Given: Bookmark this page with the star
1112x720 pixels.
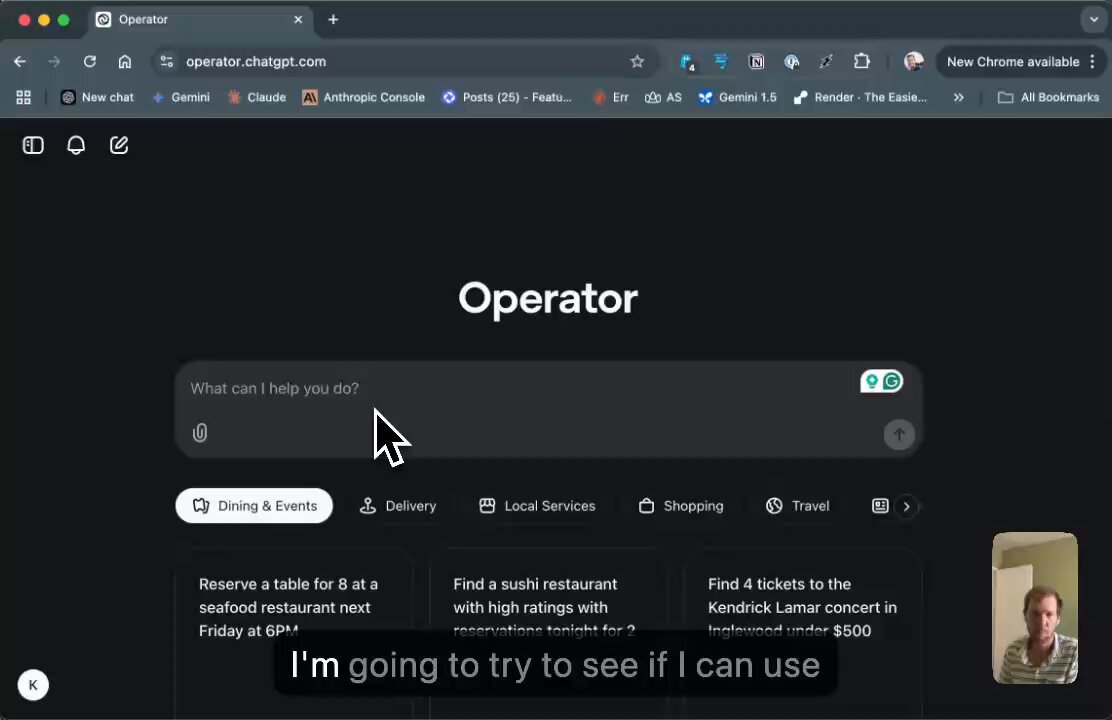Looking at the screenshot, I should coord(637,62).
